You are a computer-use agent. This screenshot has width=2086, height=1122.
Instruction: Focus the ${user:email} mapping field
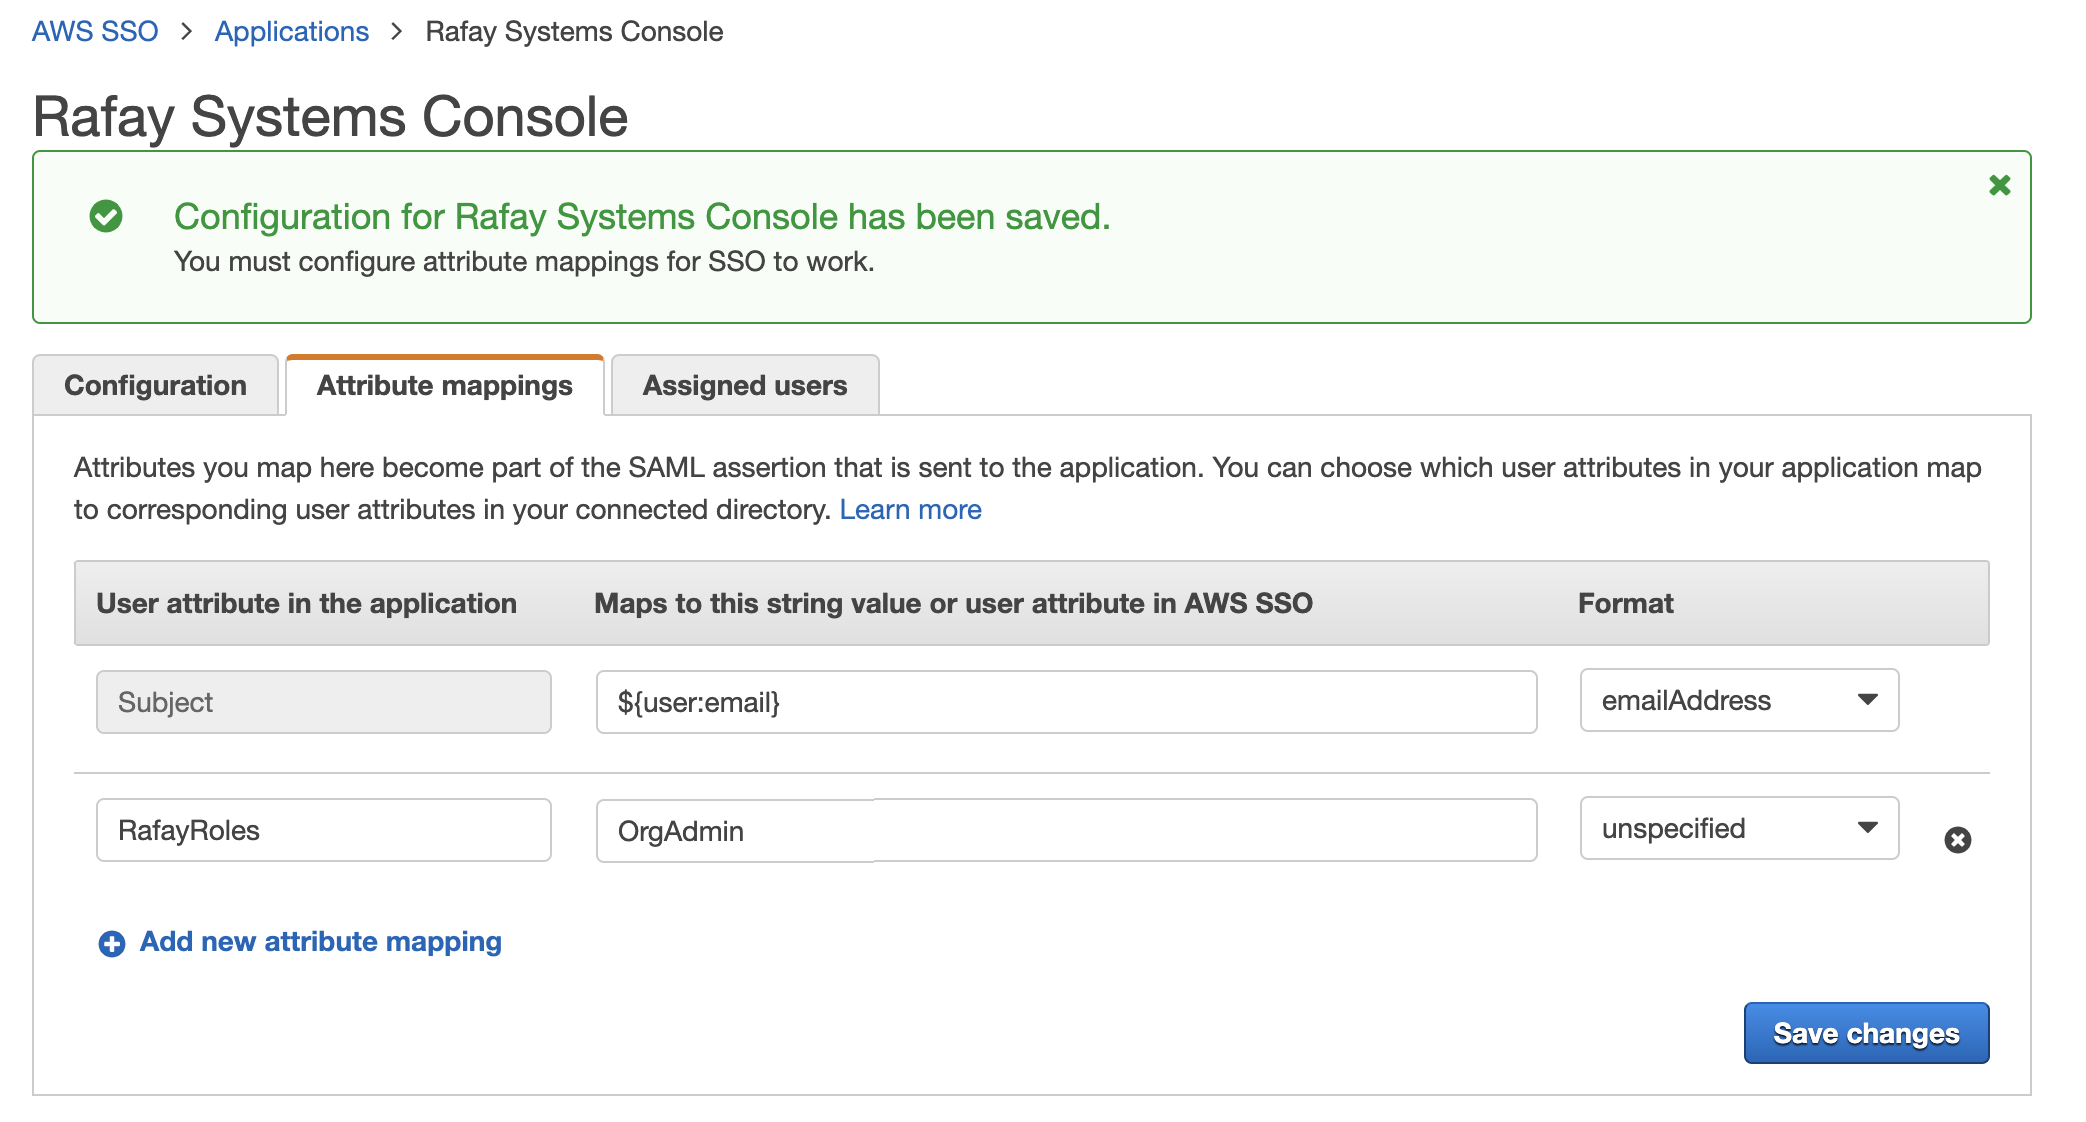pos(1066,702)
